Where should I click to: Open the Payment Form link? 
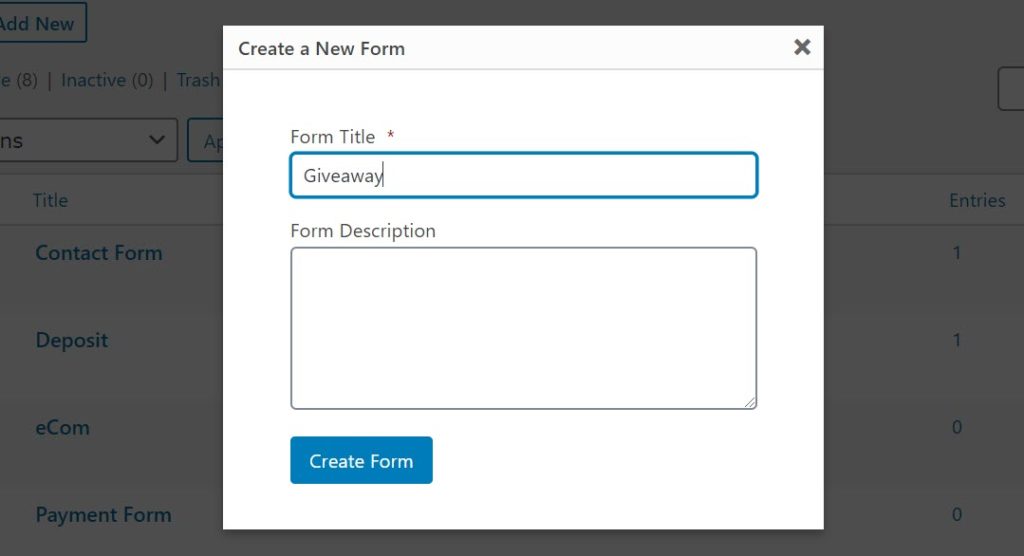103,515
